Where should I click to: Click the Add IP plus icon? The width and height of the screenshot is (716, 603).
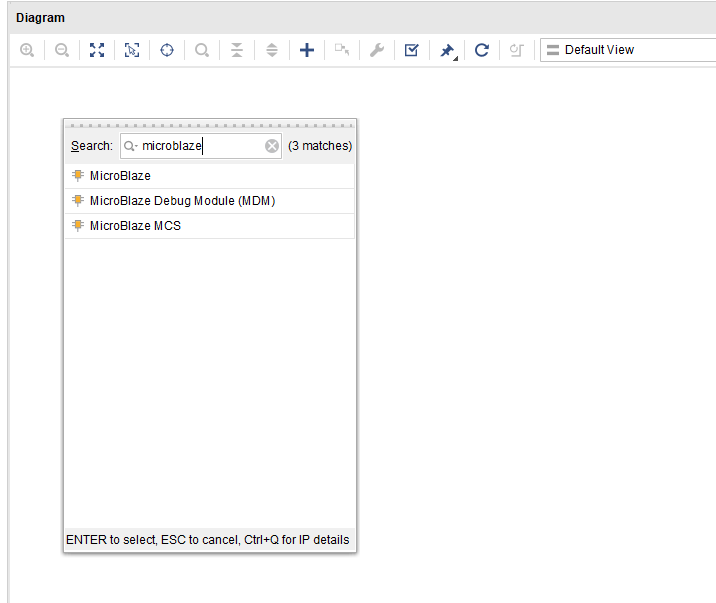tap(307, 50)
